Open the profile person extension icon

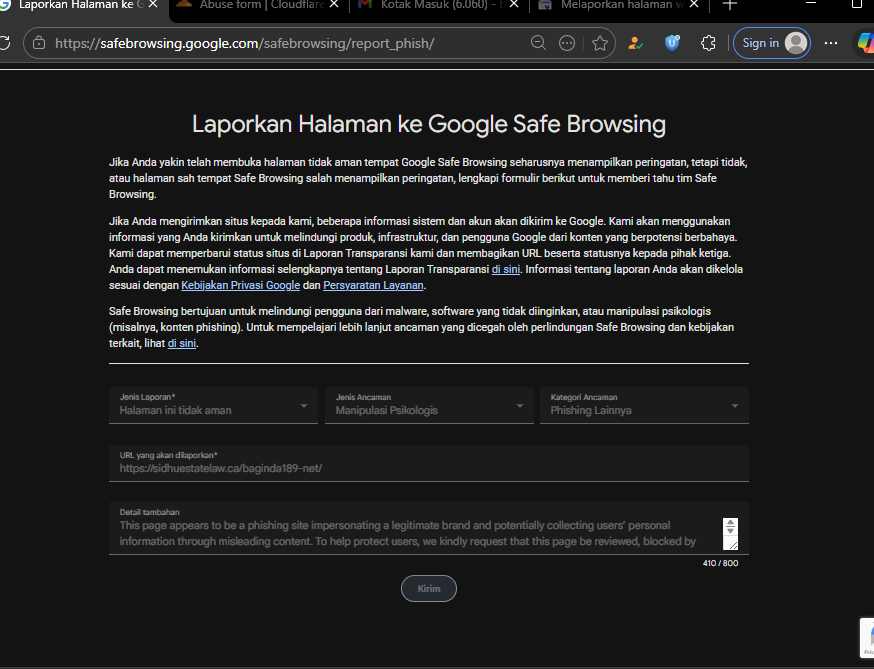(x=635, y=43)
